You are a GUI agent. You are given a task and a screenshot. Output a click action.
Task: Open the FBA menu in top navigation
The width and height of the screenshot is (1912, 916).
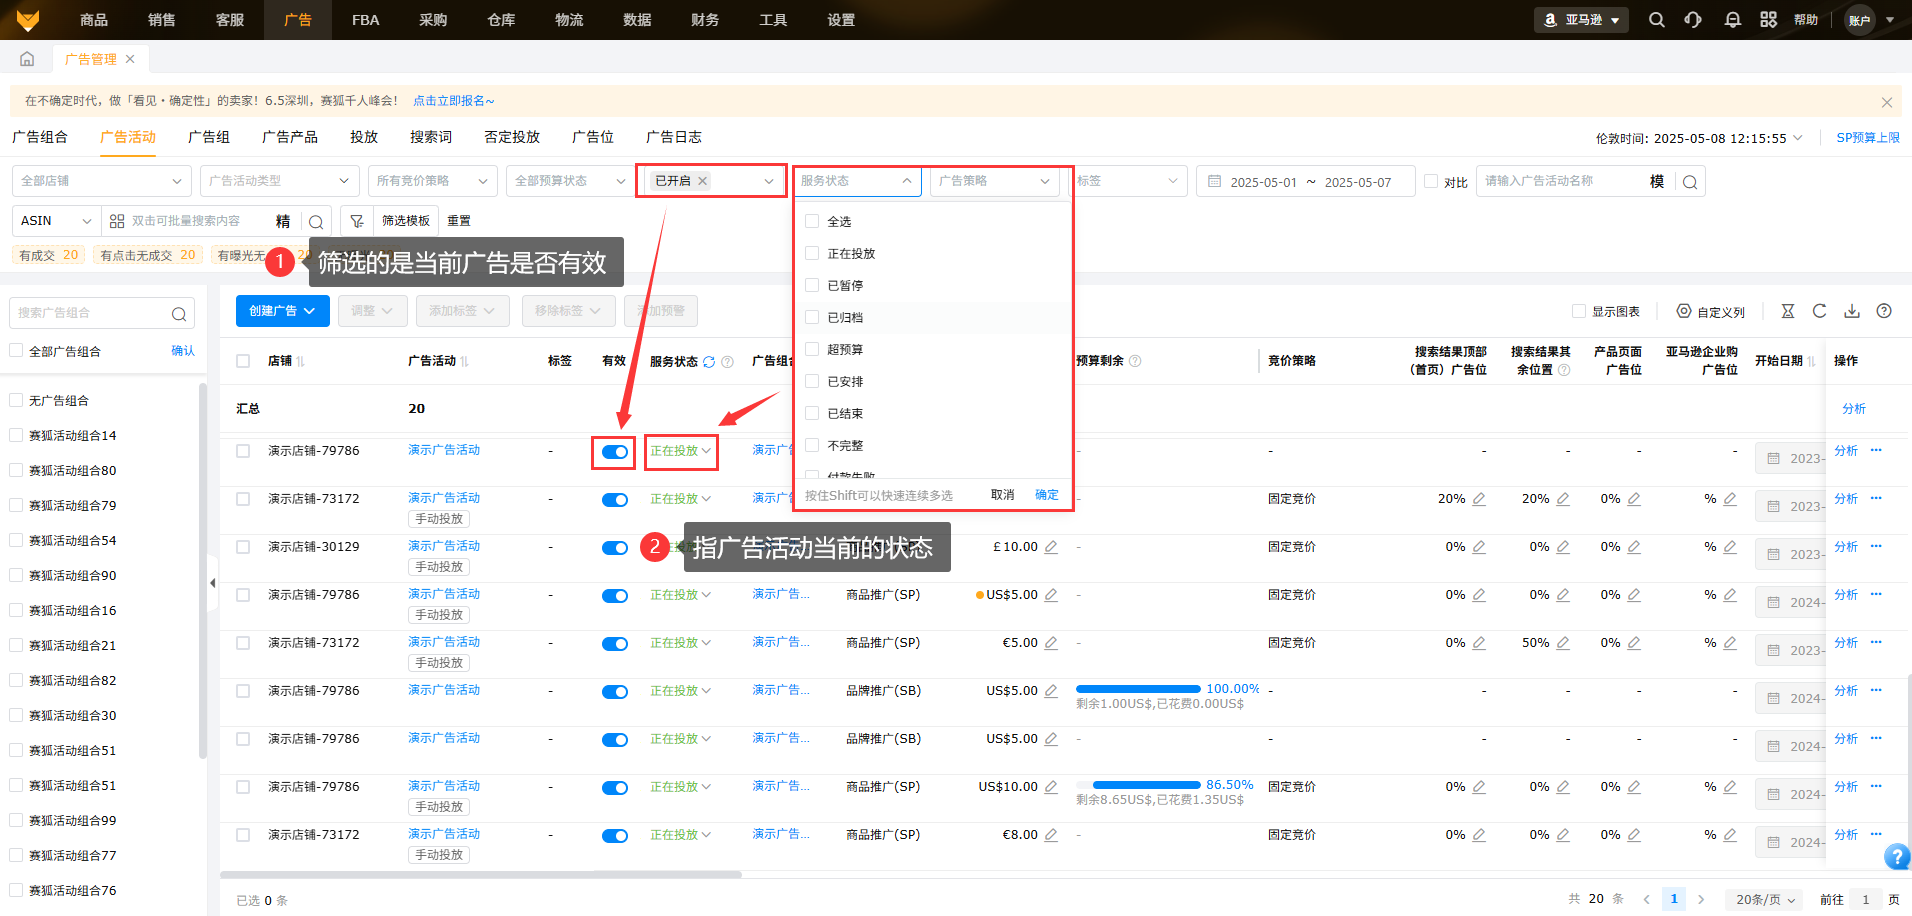tap(365, 20)
